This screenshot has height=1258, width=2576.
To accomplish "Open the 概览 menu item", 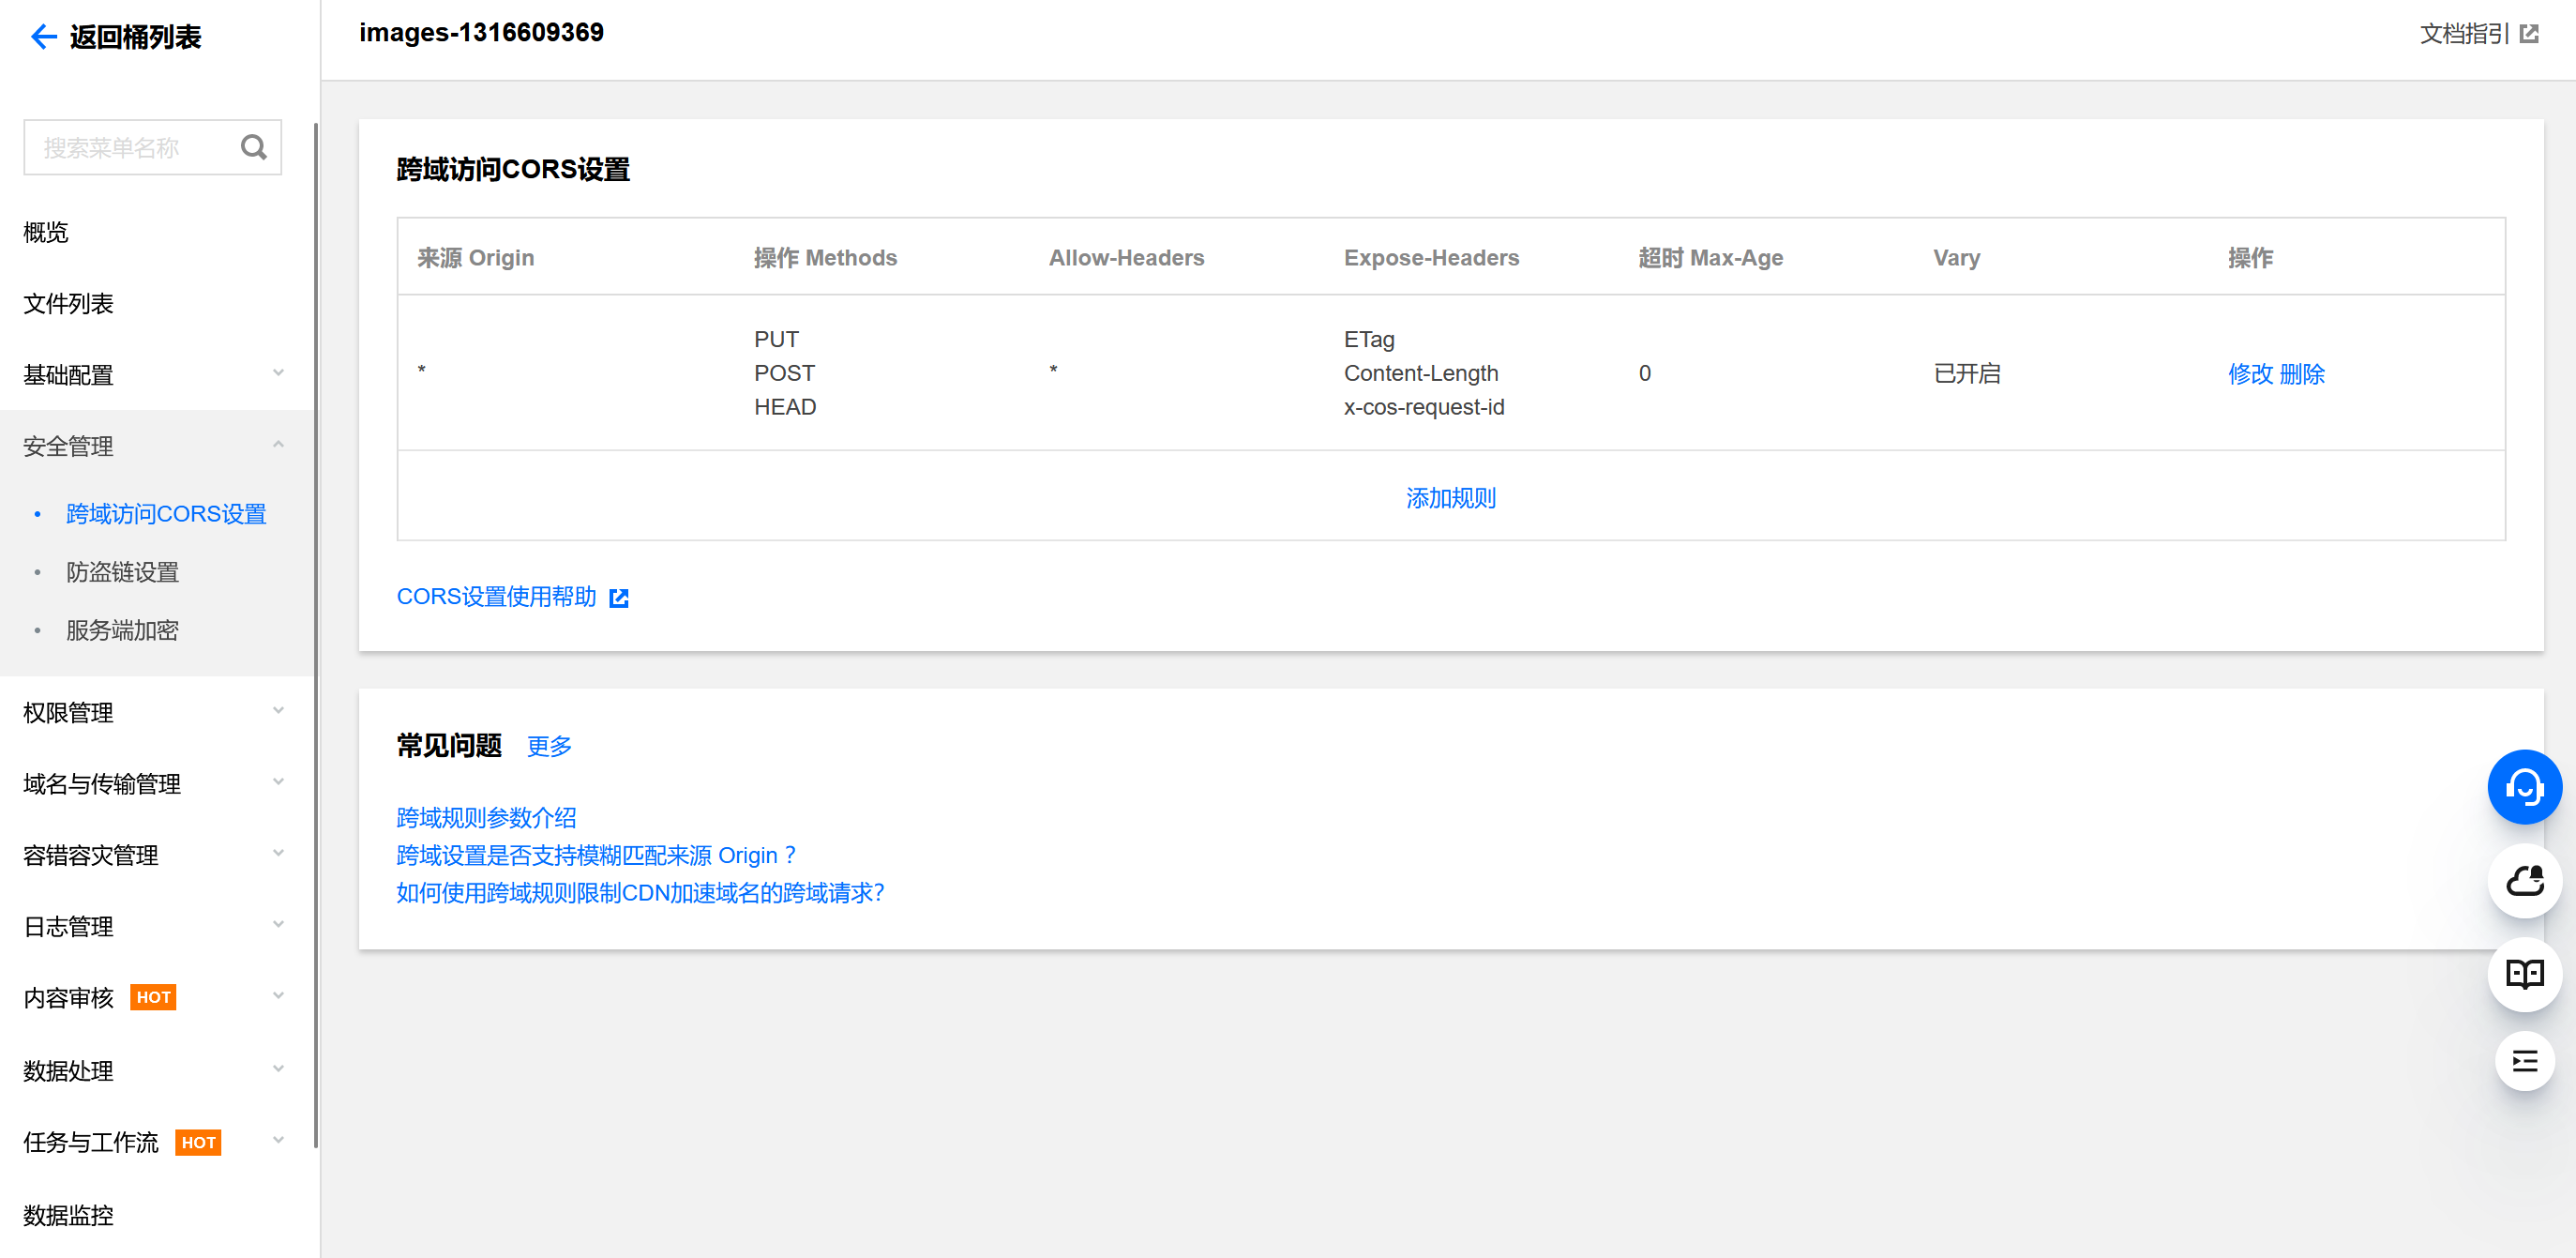I will coord(45,232).
